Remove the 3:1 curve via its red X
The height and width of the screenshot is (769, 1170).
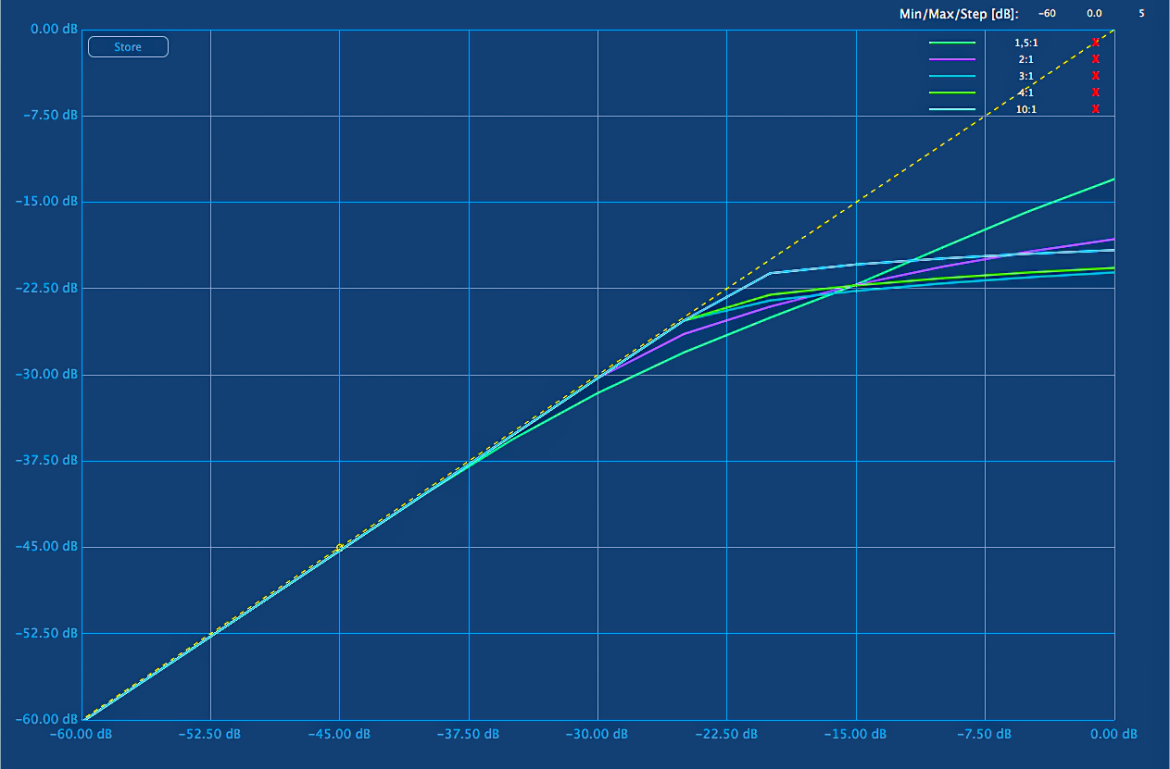pyautogui.click(x=1095, y=76)
